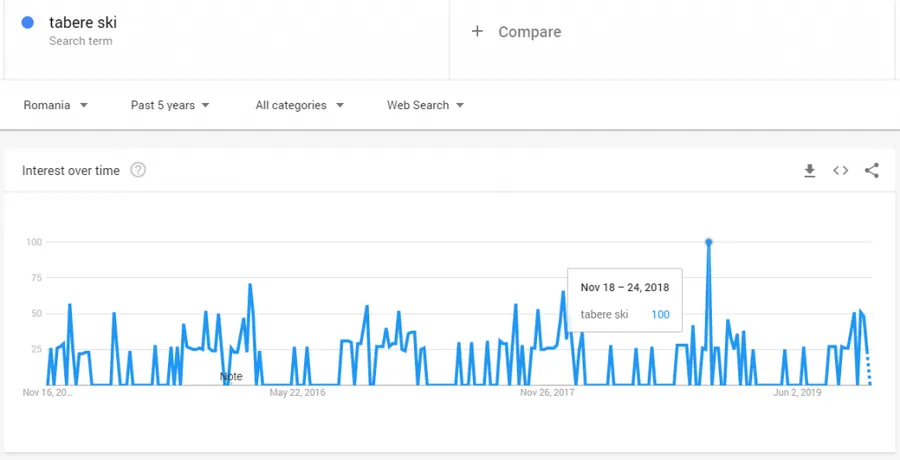Click the Note marker on the chart
Viewport: 900px width, 460px height.
pos(231,377)
